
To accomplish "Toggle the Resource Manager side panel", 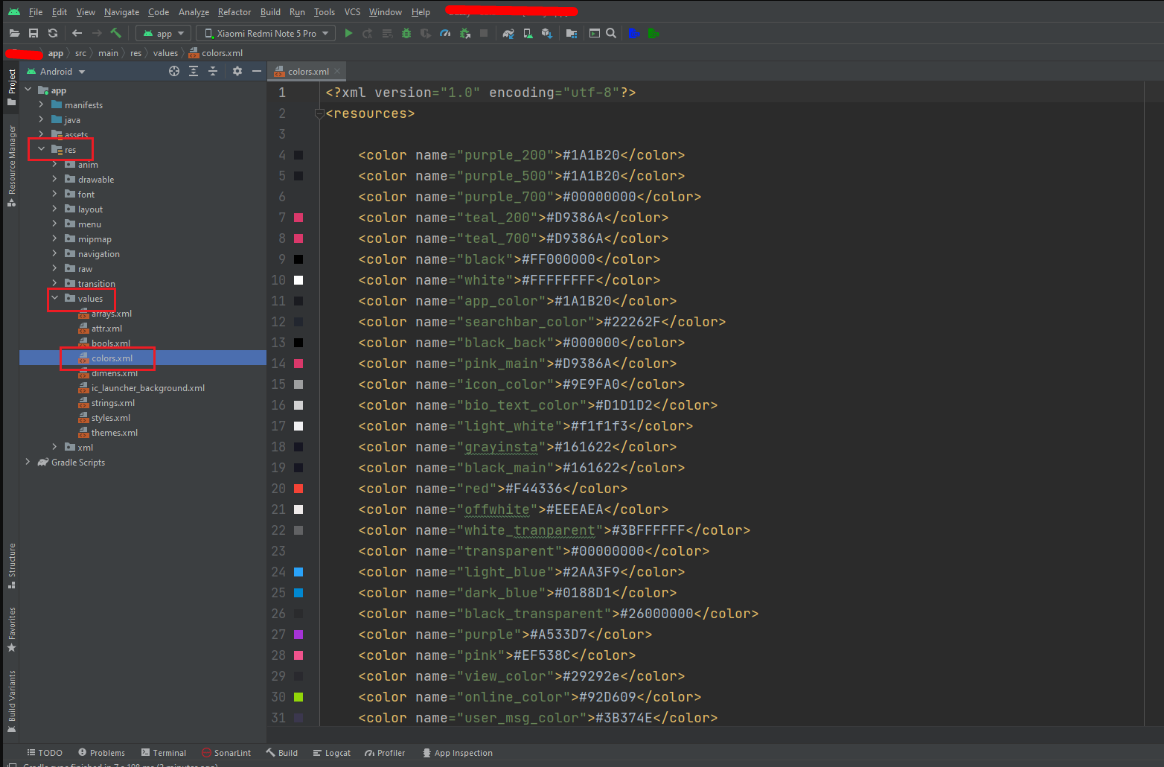I will click(12, 165).
